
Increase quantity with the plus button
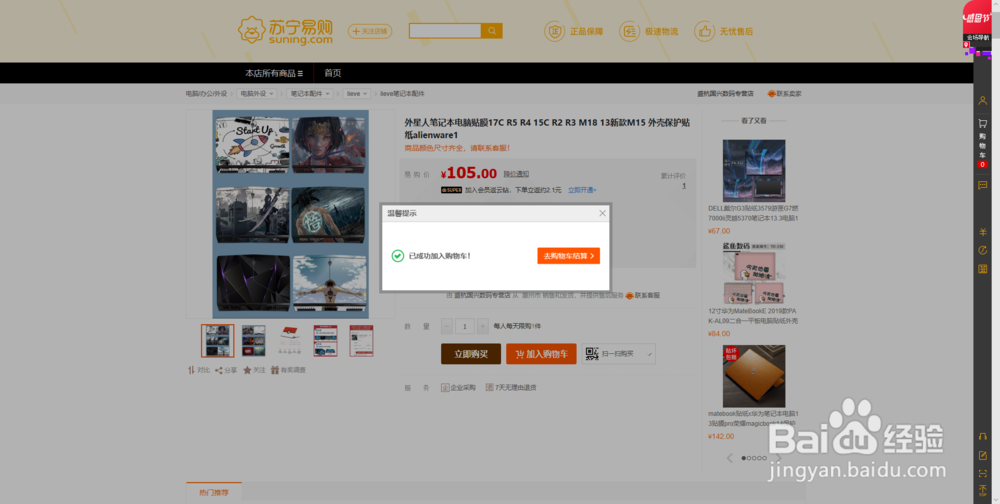tap(483, 326)
